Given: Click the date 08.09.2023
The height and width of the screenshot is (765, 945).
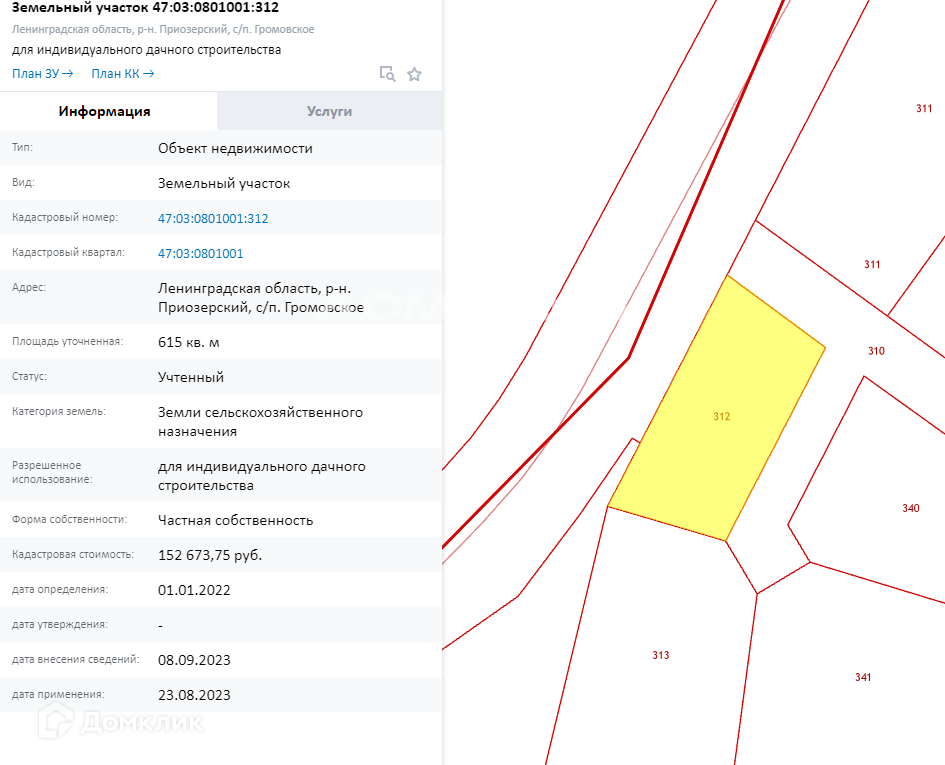Looking at the screenshot, I should click(x=194, y=660).
